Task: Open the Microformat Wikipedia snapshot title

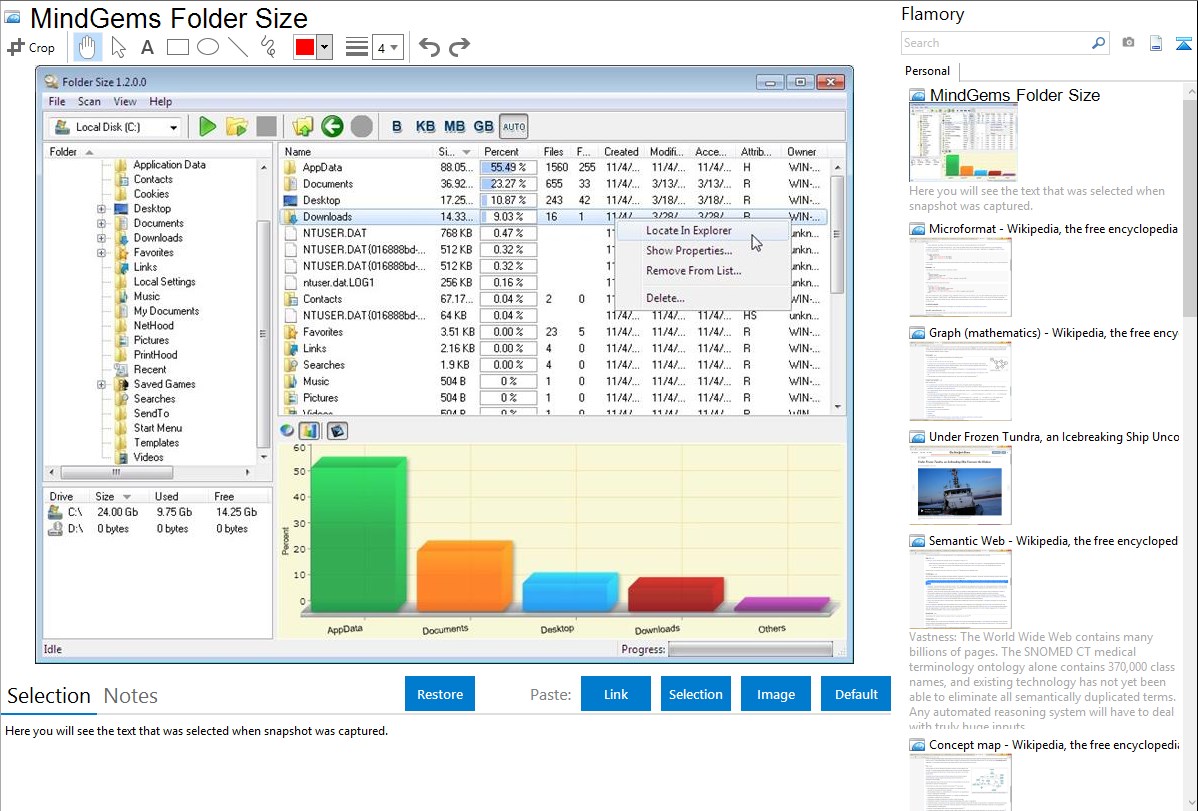Action: point(1053,229)
